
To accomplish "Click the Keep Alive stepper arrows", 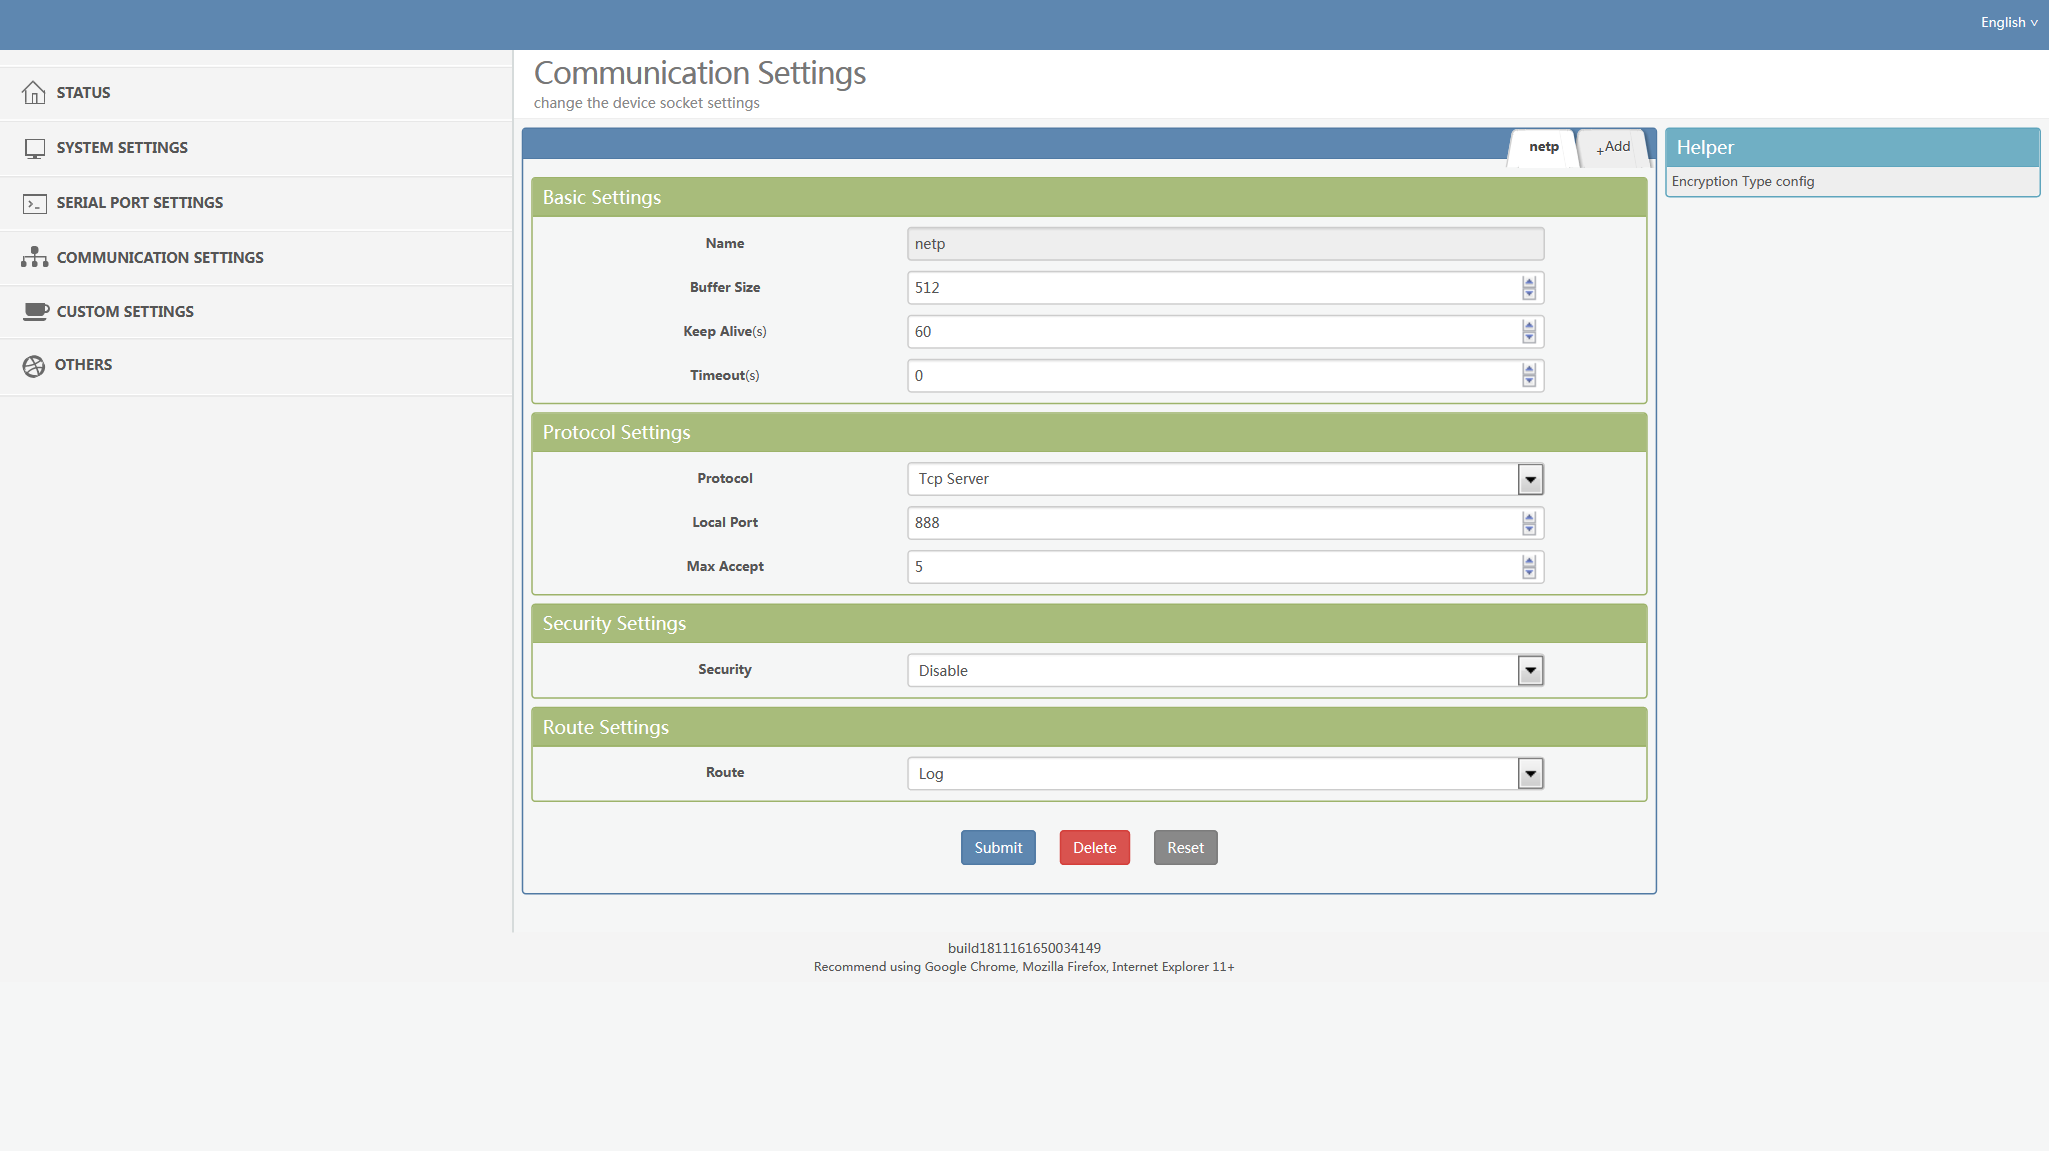I will click(x=1529, y=332).
